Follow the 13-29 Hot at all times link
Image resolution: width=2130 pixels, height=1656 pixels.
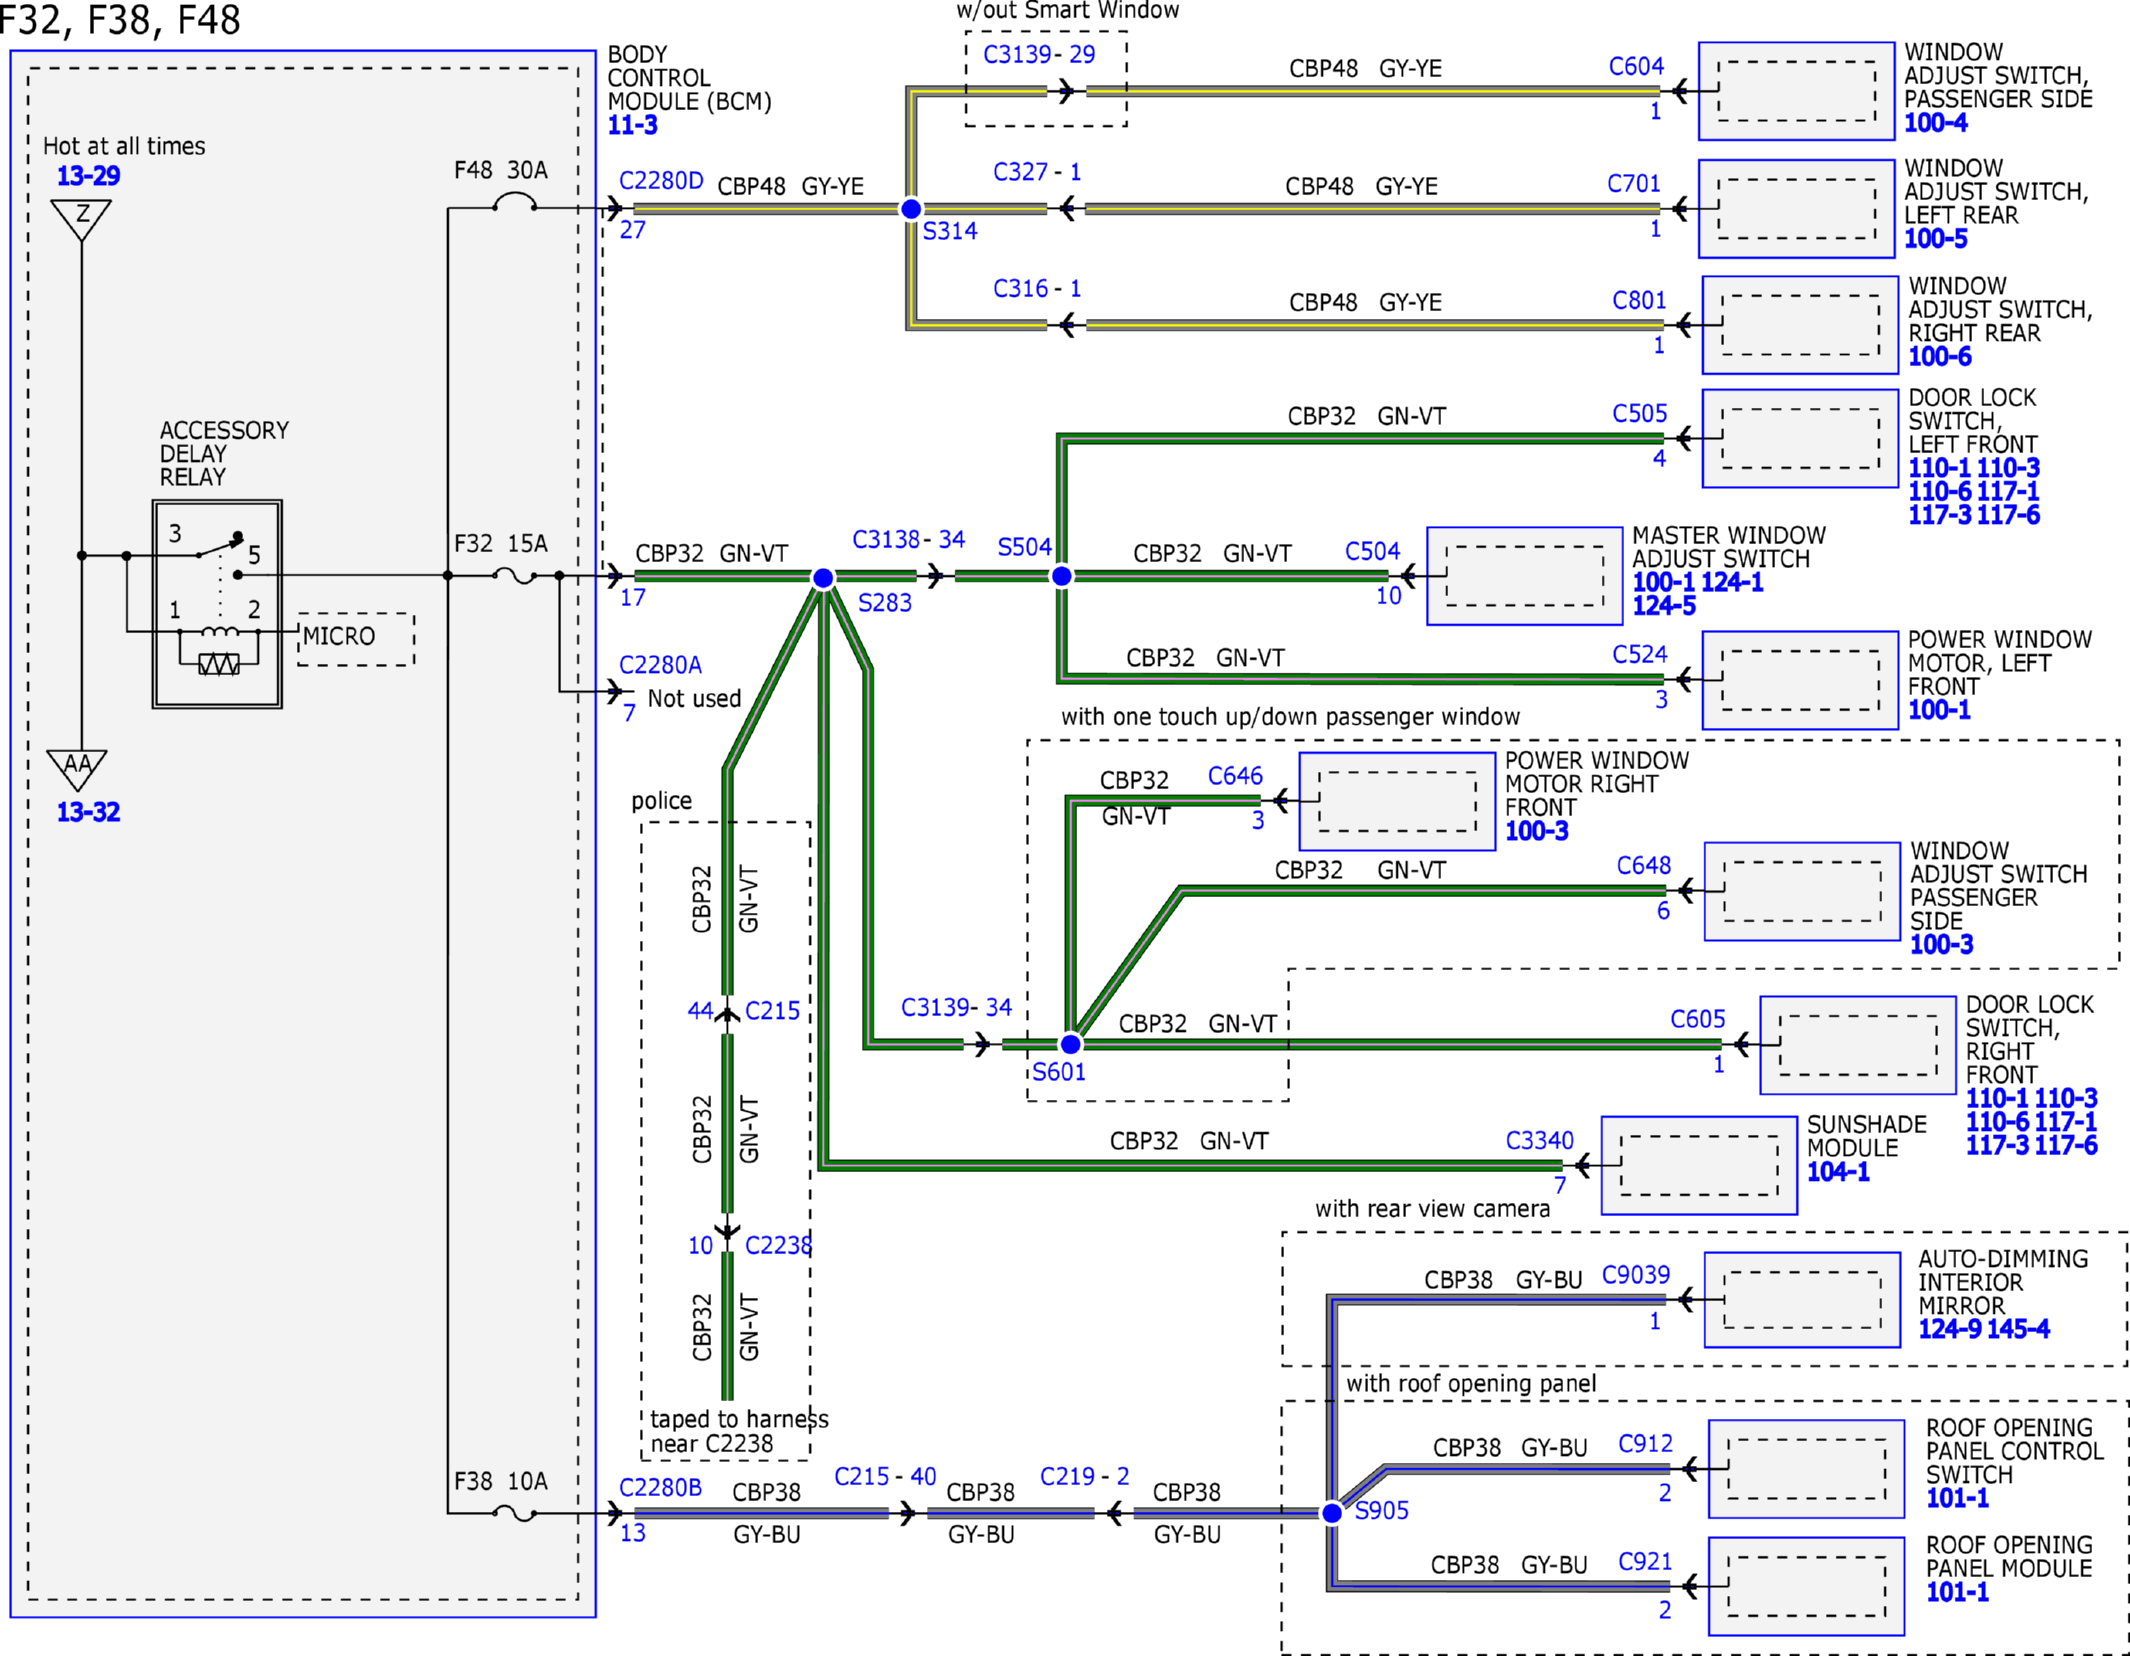point(88,176)
